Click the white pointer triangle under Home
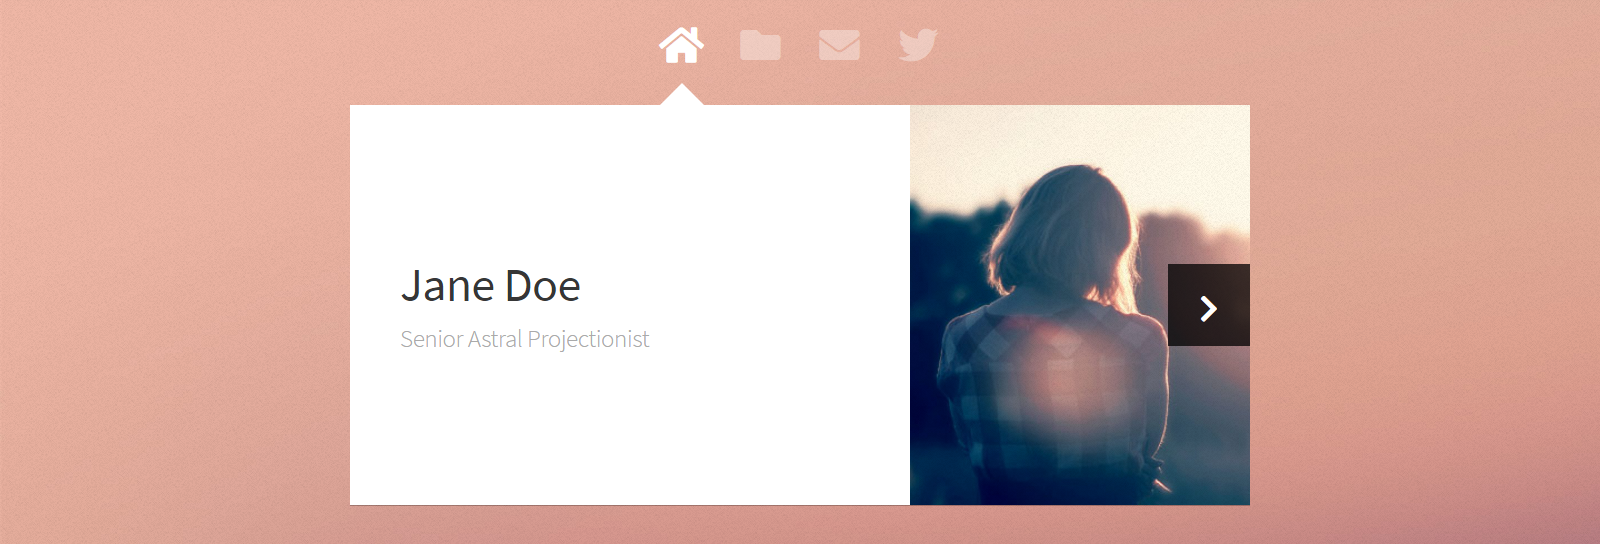Screen dimensions: 1600x544 pos(681,95)
